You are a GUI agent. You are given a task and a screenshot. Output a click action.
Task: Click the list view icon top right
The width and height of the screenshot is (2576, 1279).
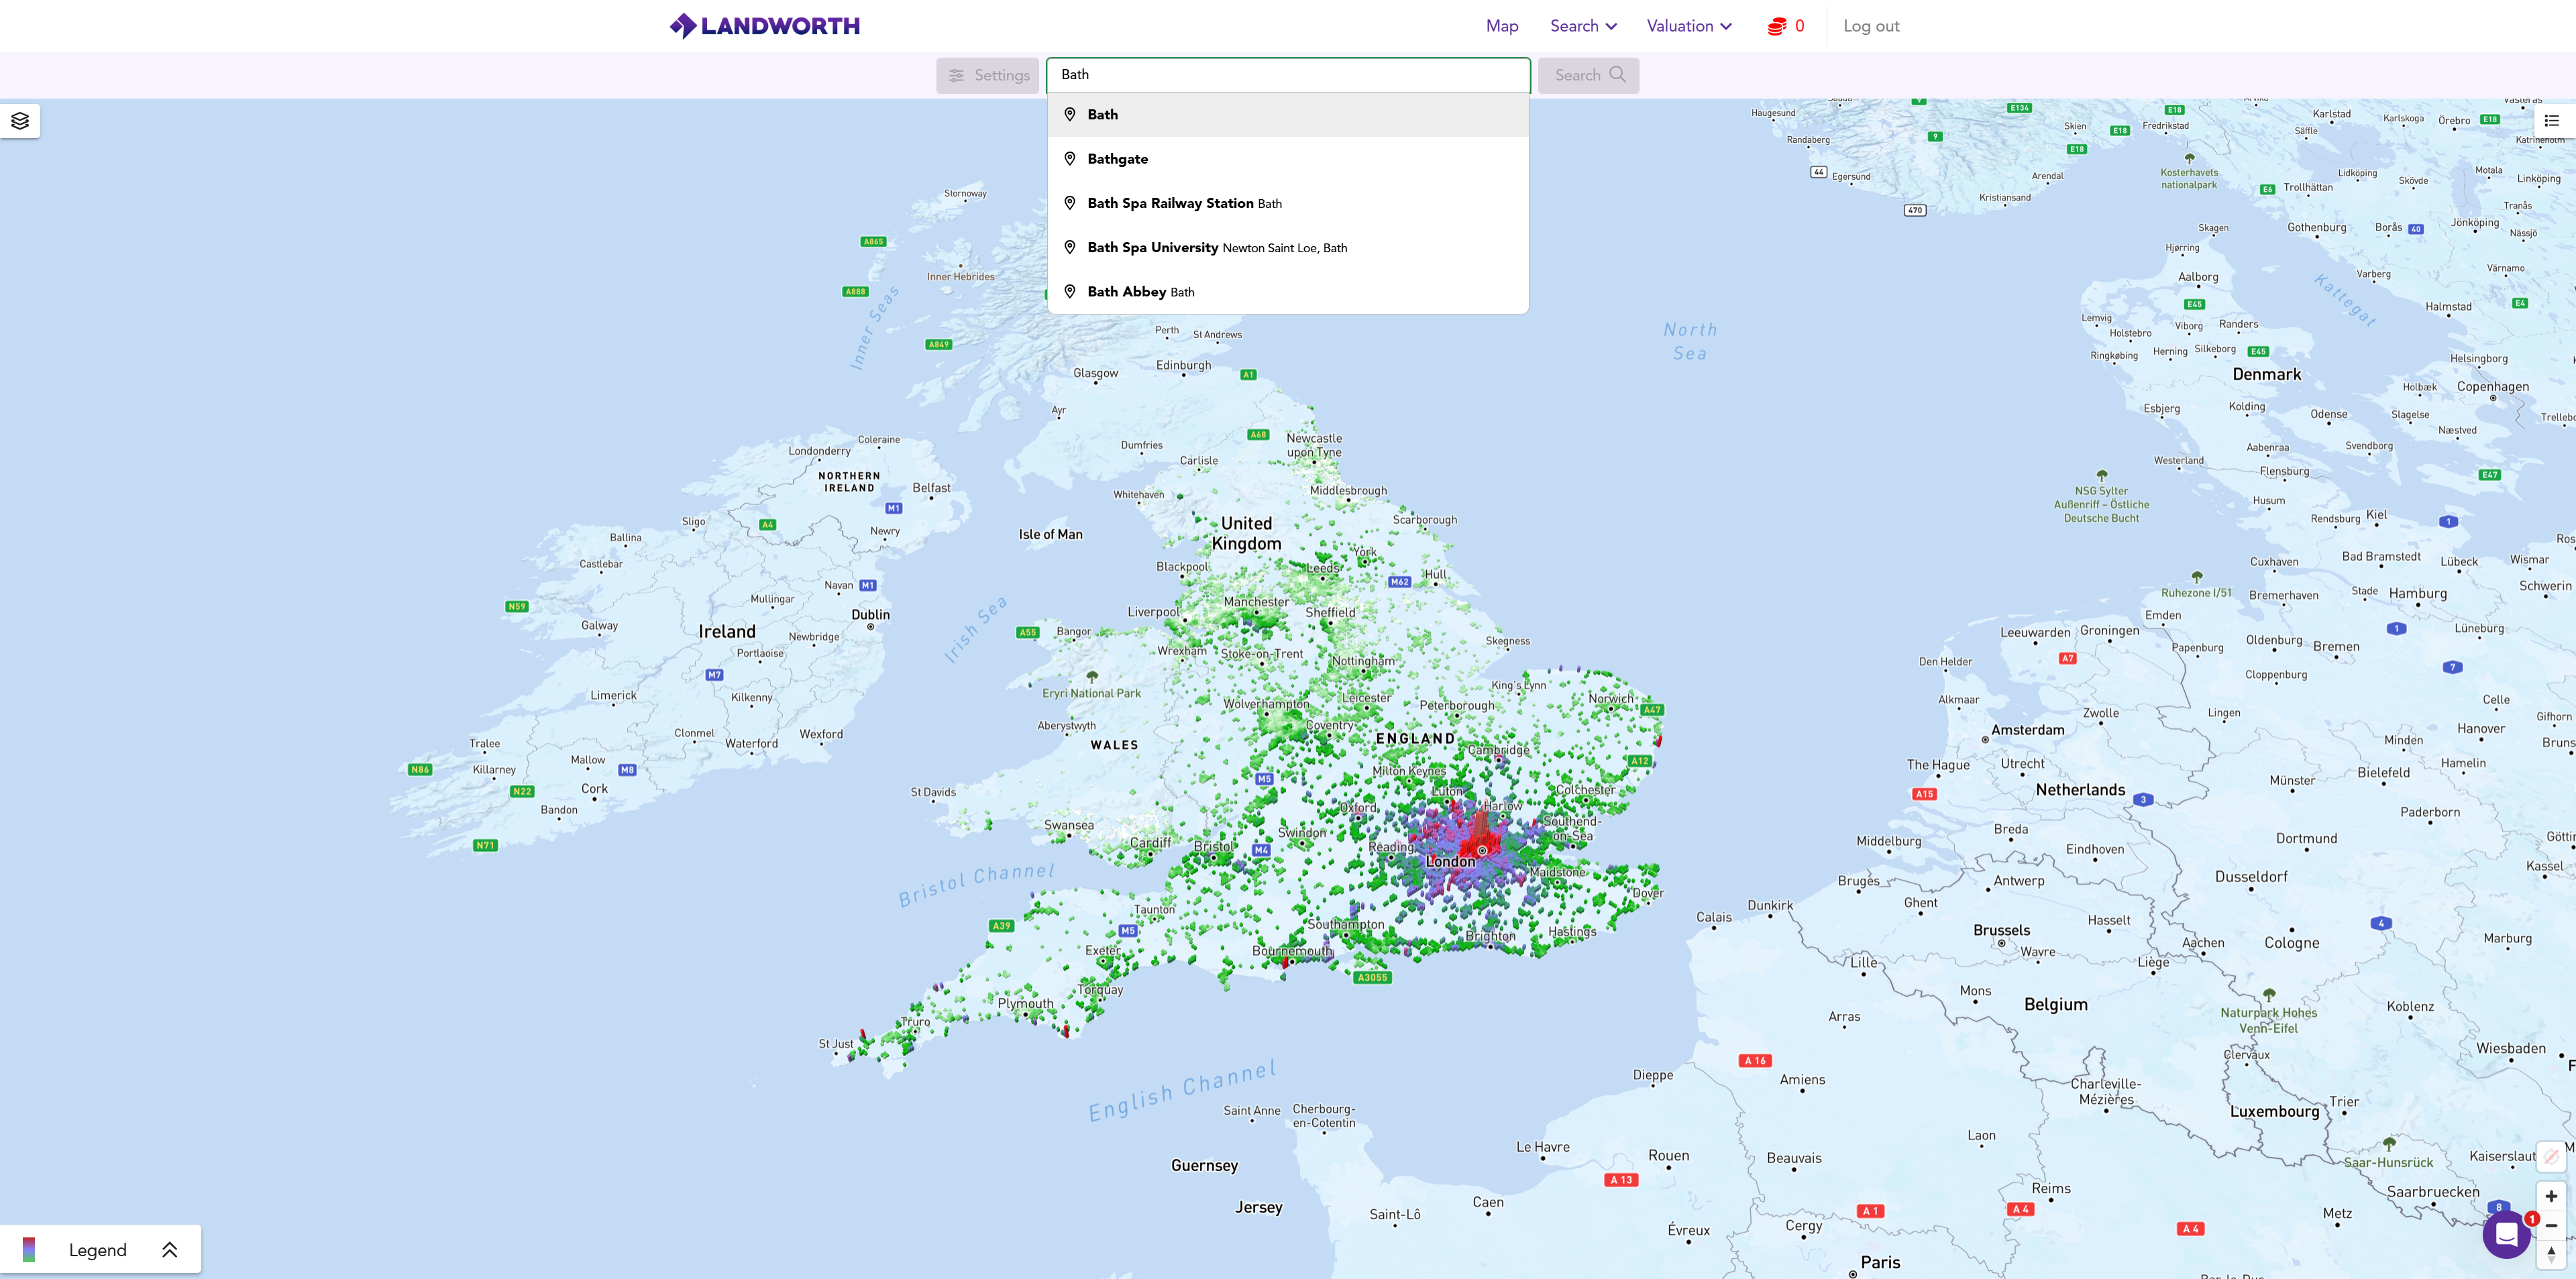coord(2551,121)
